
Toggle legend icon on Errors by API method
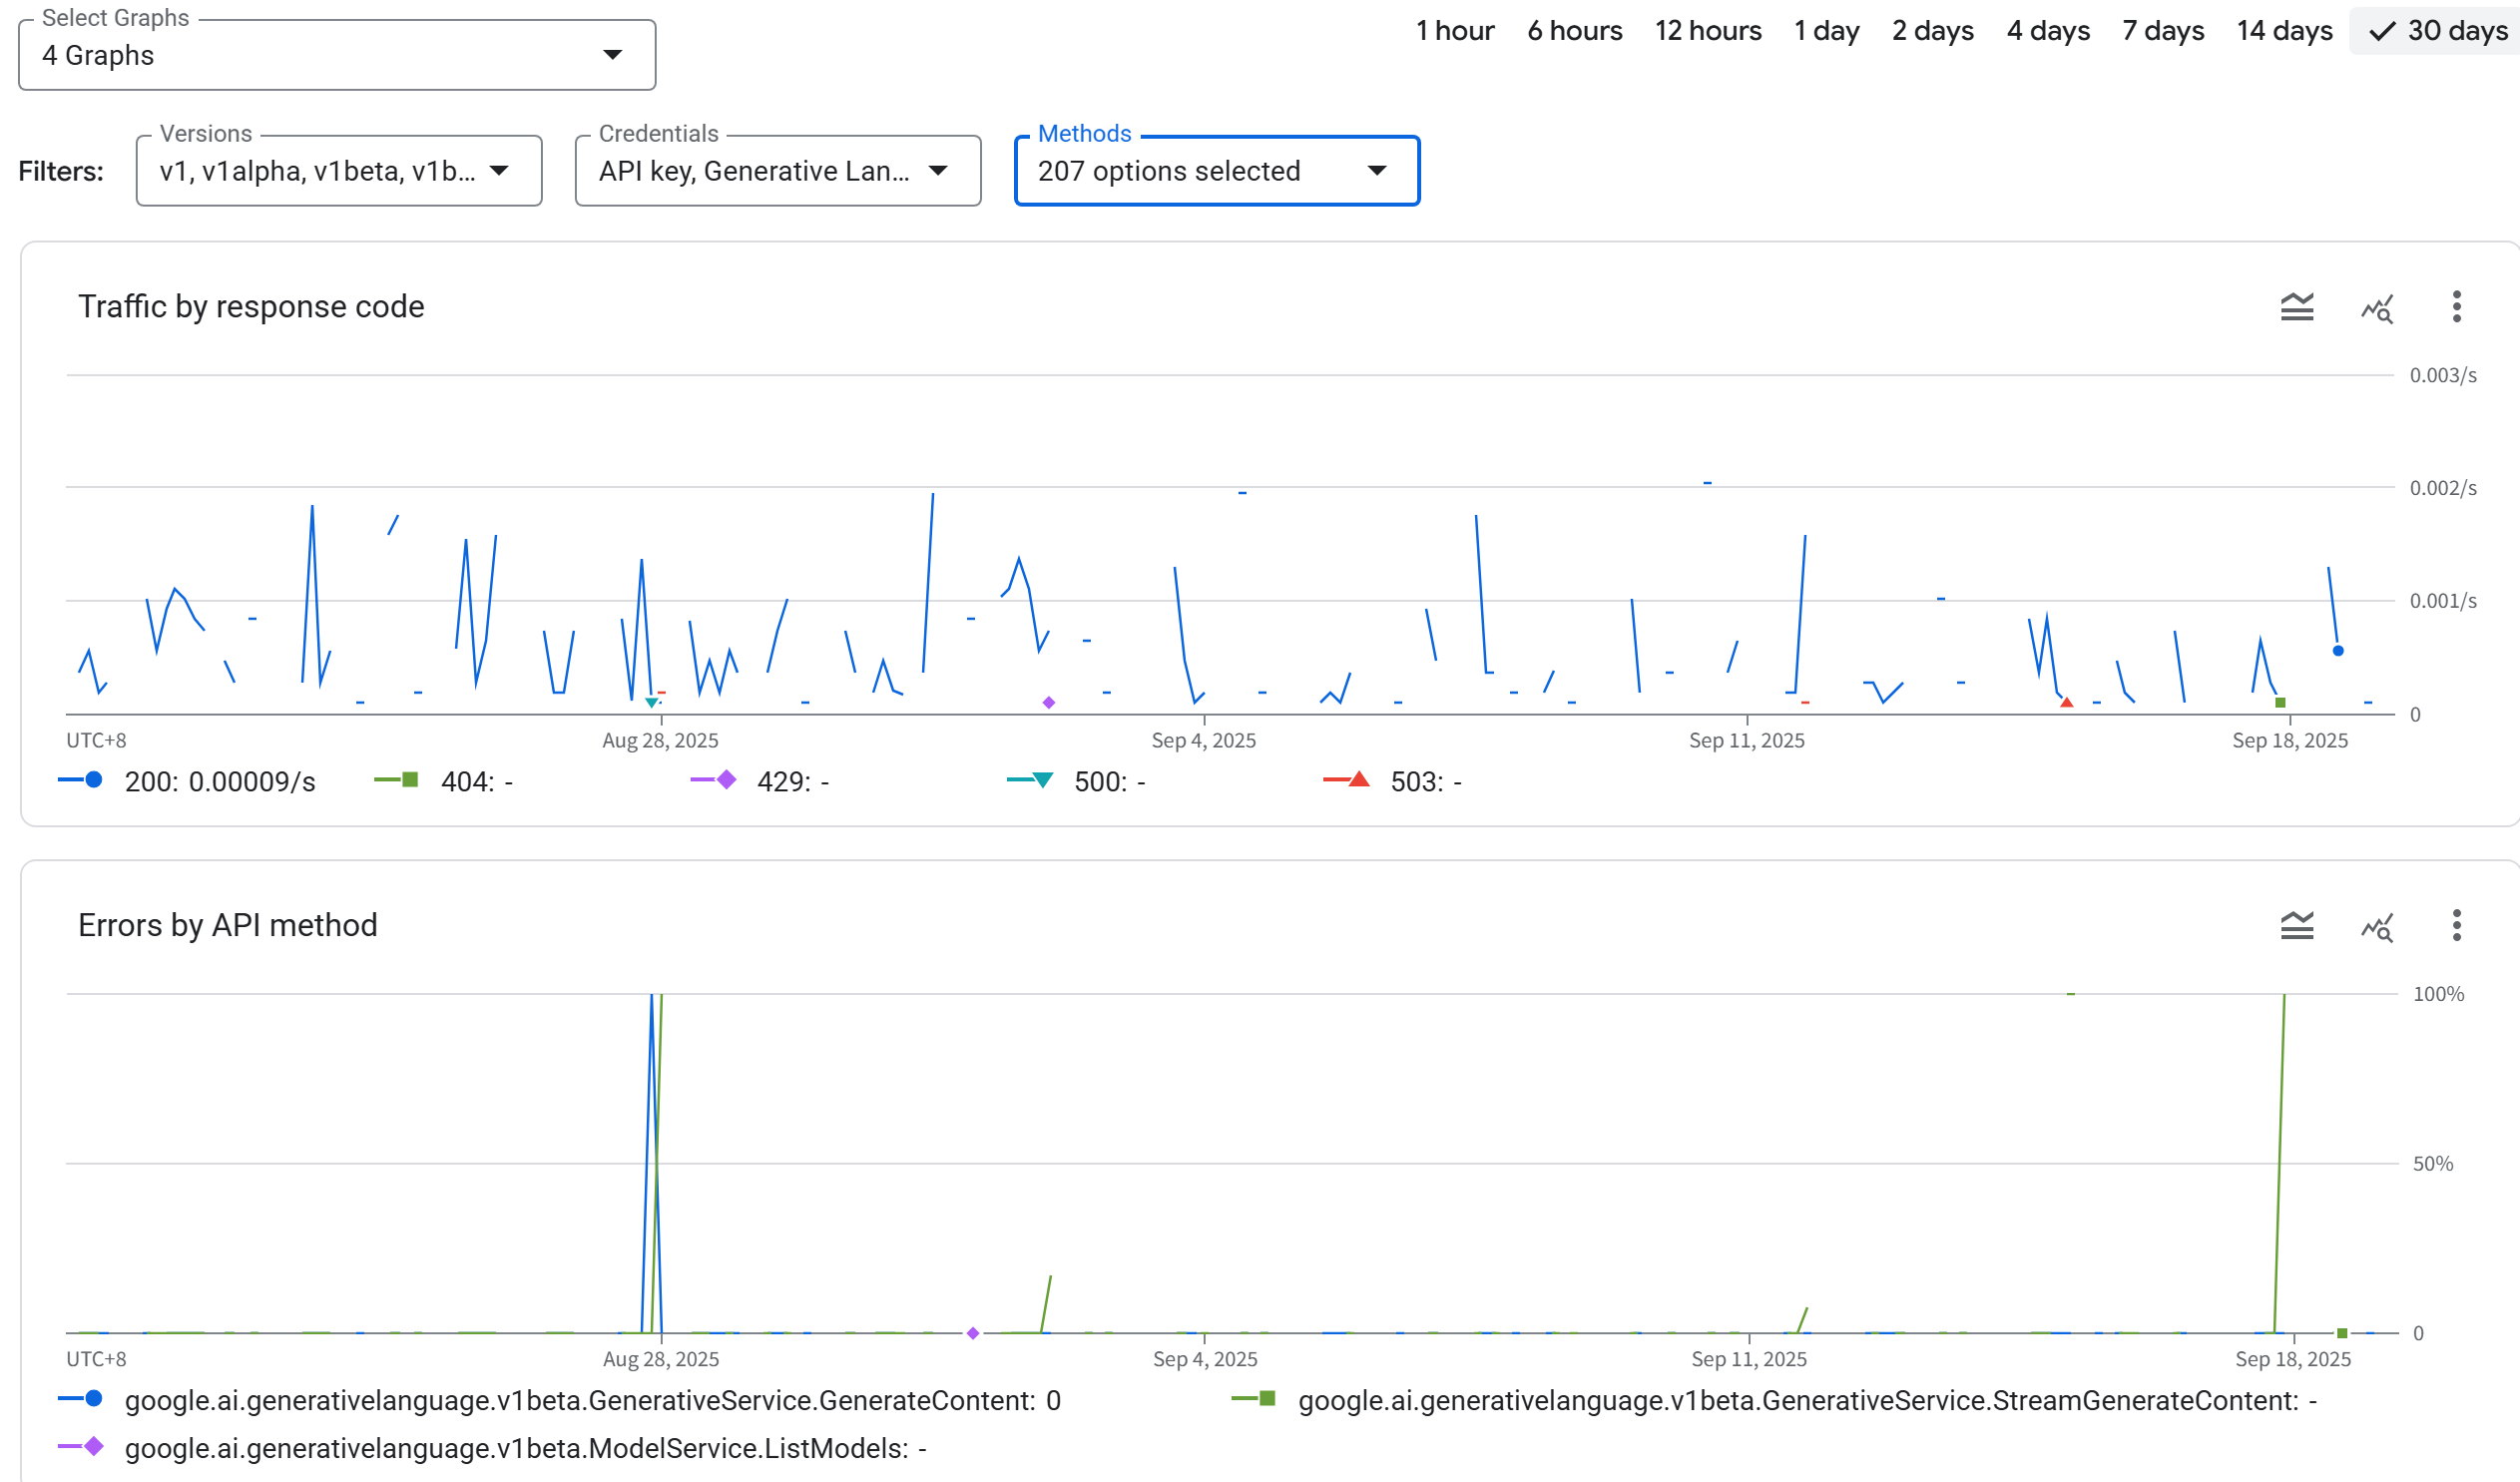point(2297,926)
